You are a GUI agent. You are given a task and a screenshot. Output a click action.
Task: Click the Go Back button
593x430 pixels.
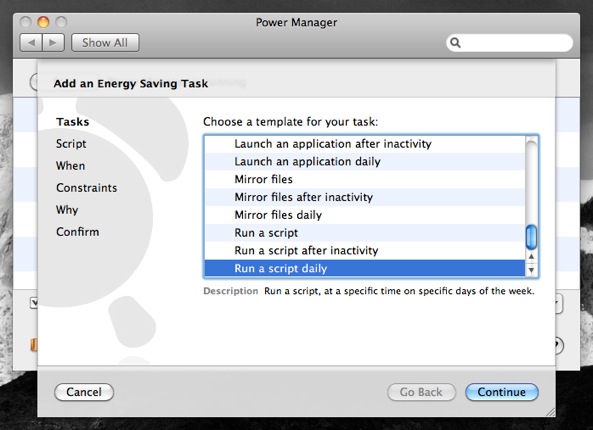tap(421, 392)
